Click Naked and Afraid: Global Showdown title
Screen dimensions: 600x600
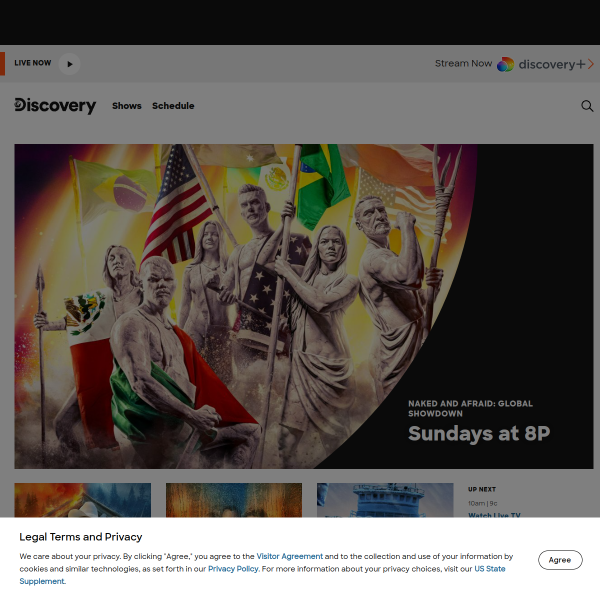(x=470, y=408)
